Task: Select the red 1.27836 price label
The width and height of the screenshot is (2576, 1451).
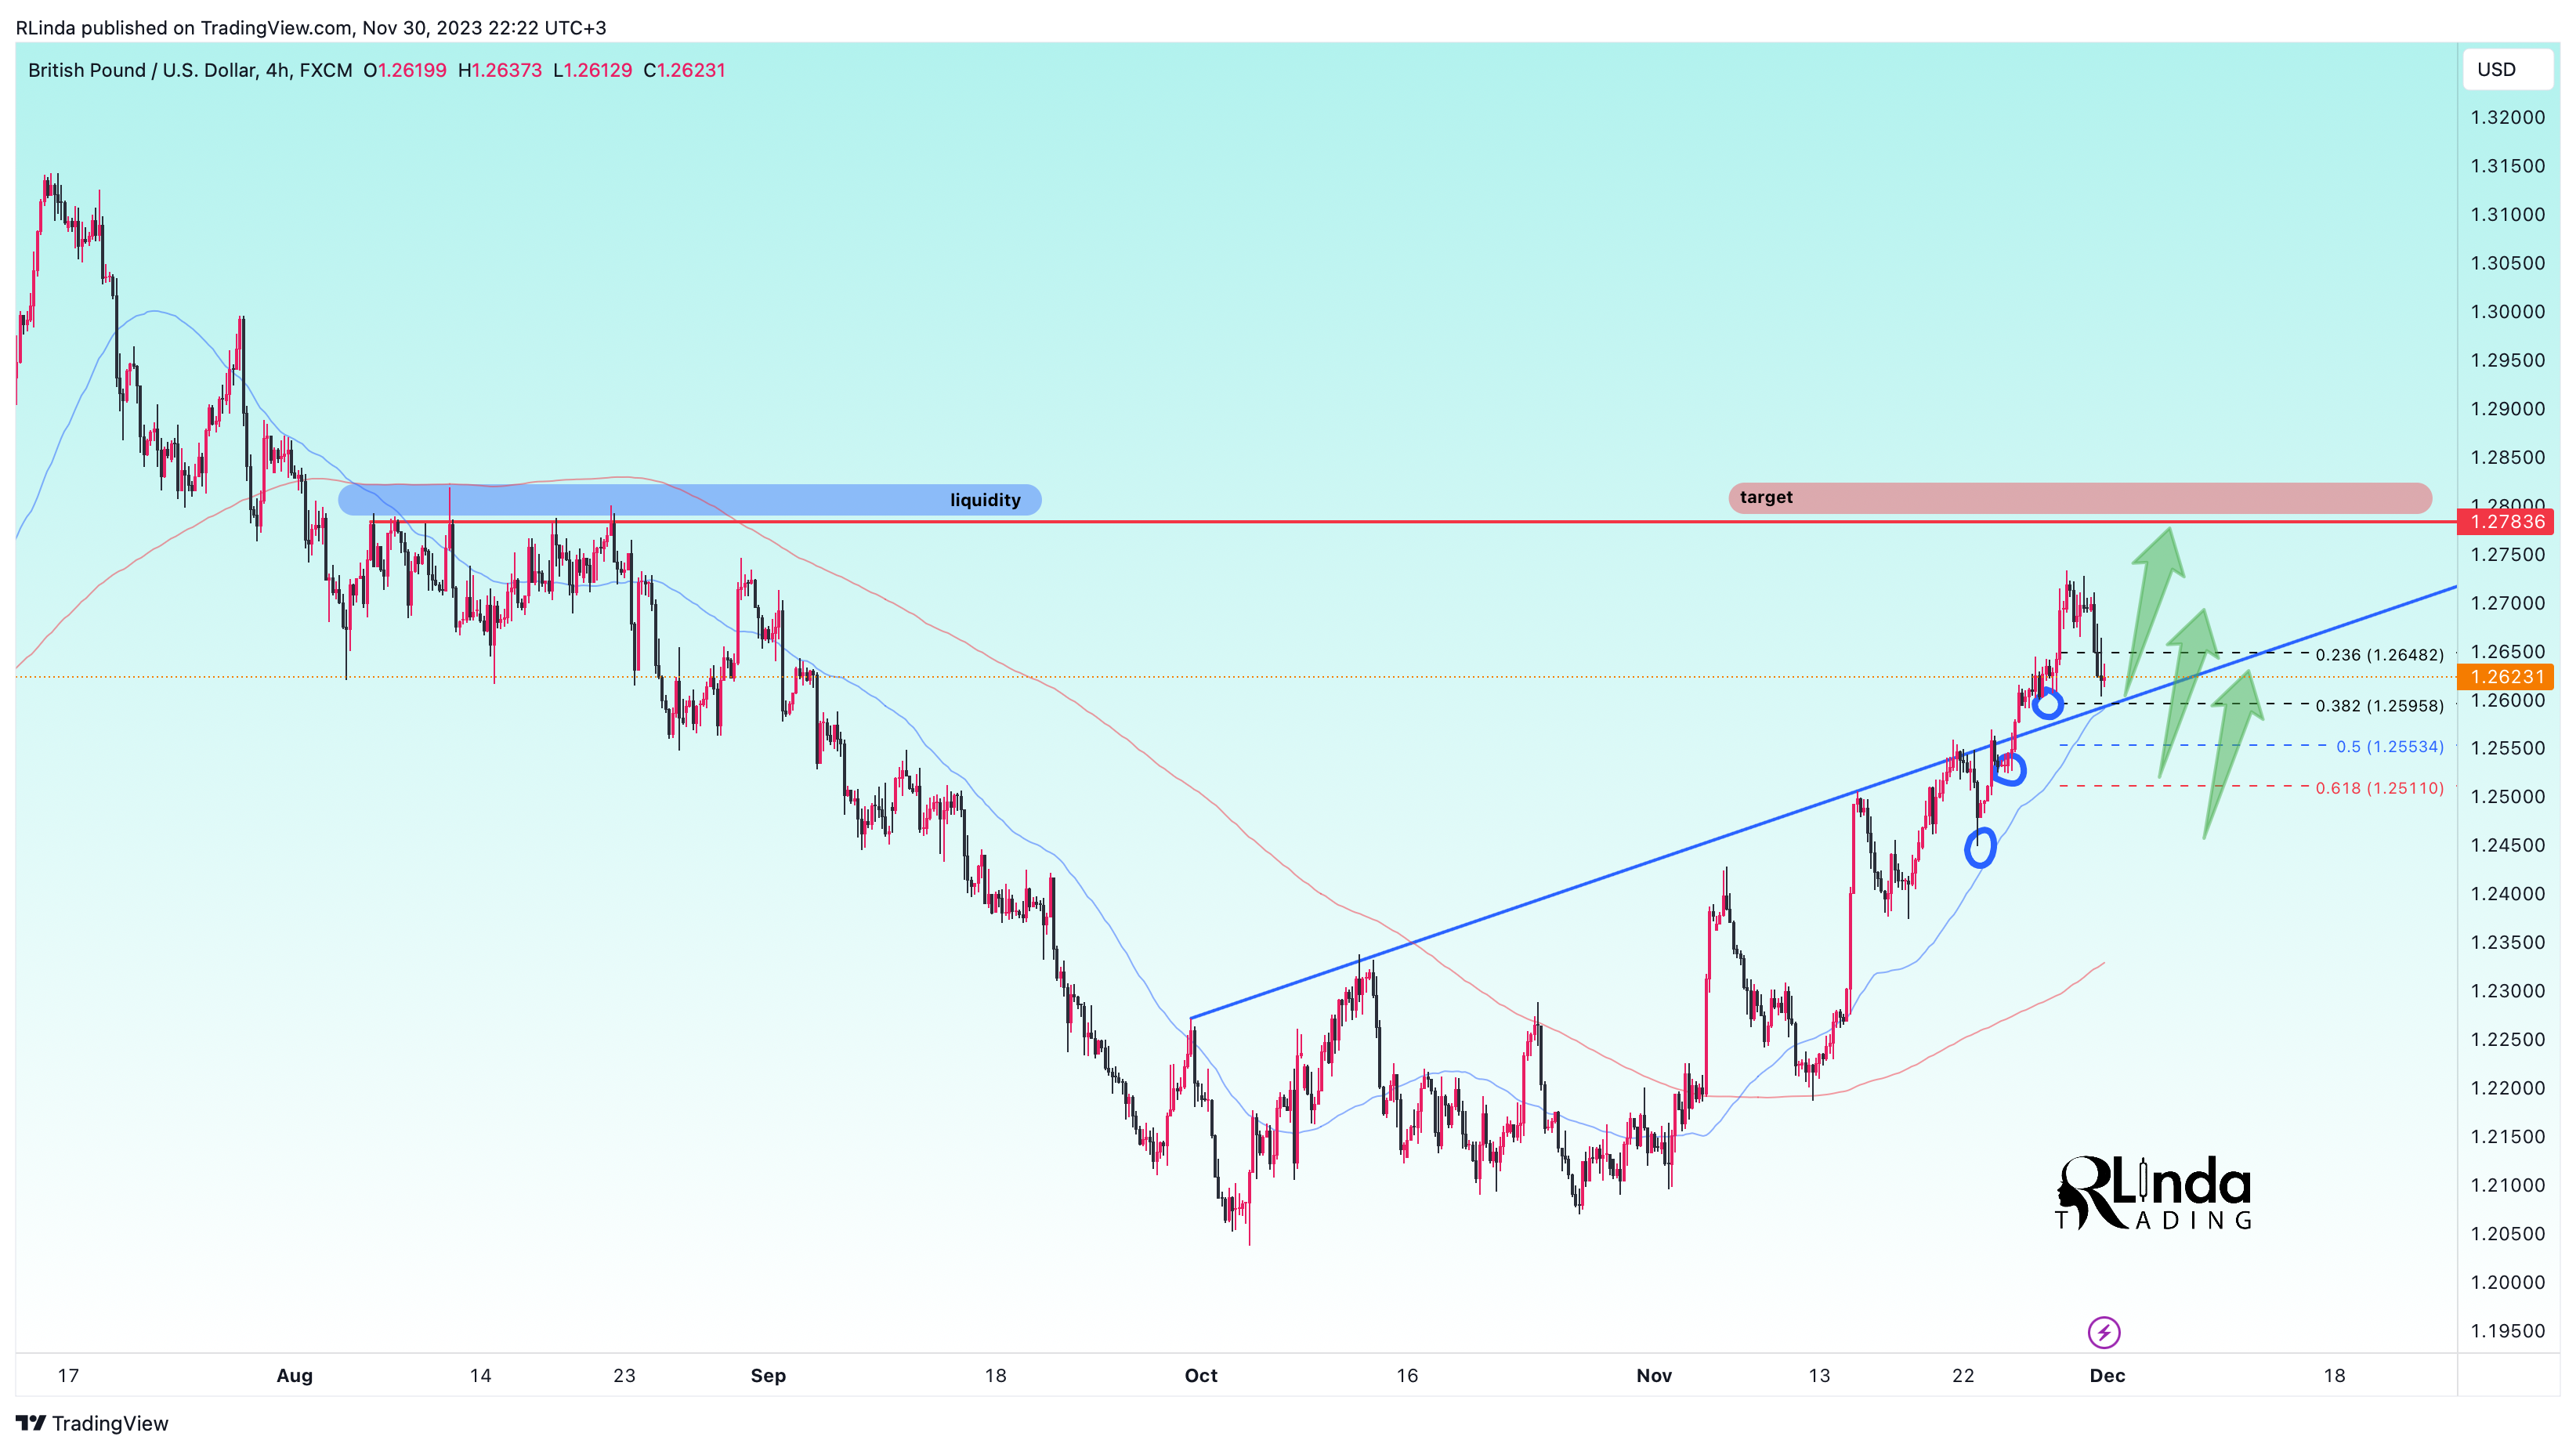Action: coord(2506,522)
